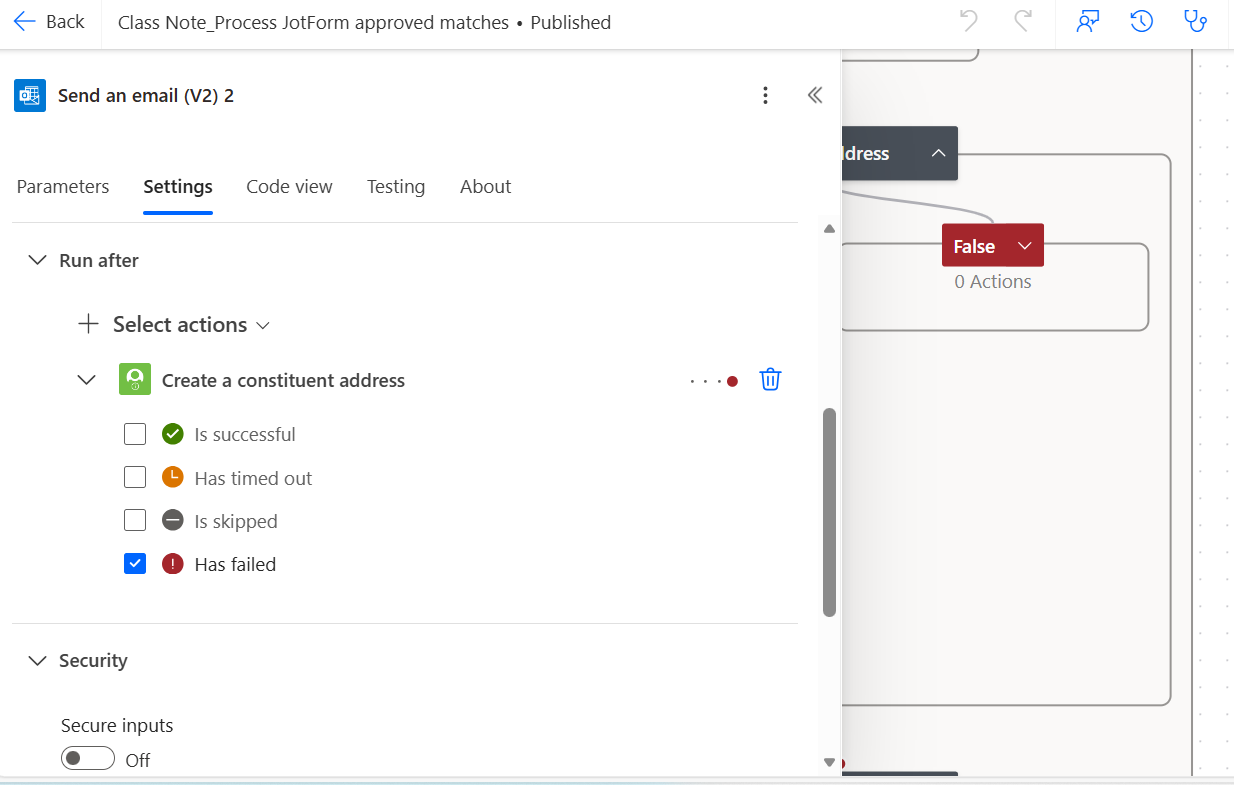Open the False branch dropdown arrow
The width and height of the screenshot is (1234, 785).
(x=1024, y=246)
